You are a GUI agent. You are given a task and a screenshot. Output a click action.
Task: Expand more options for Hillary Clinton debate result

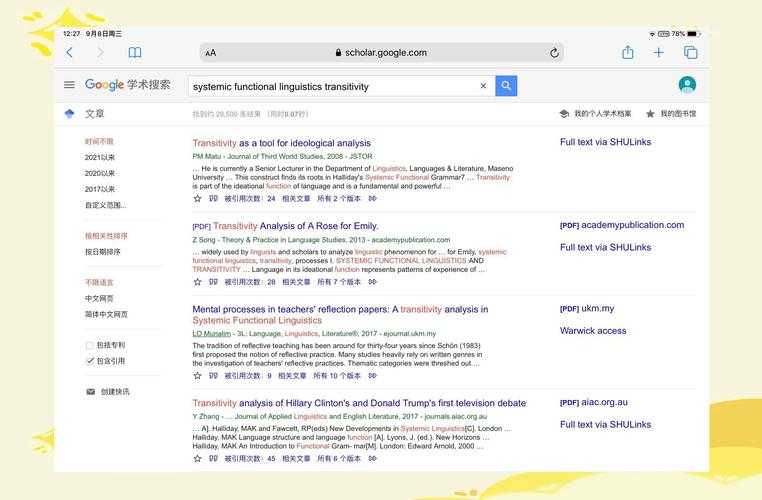[x=372, y=458]
